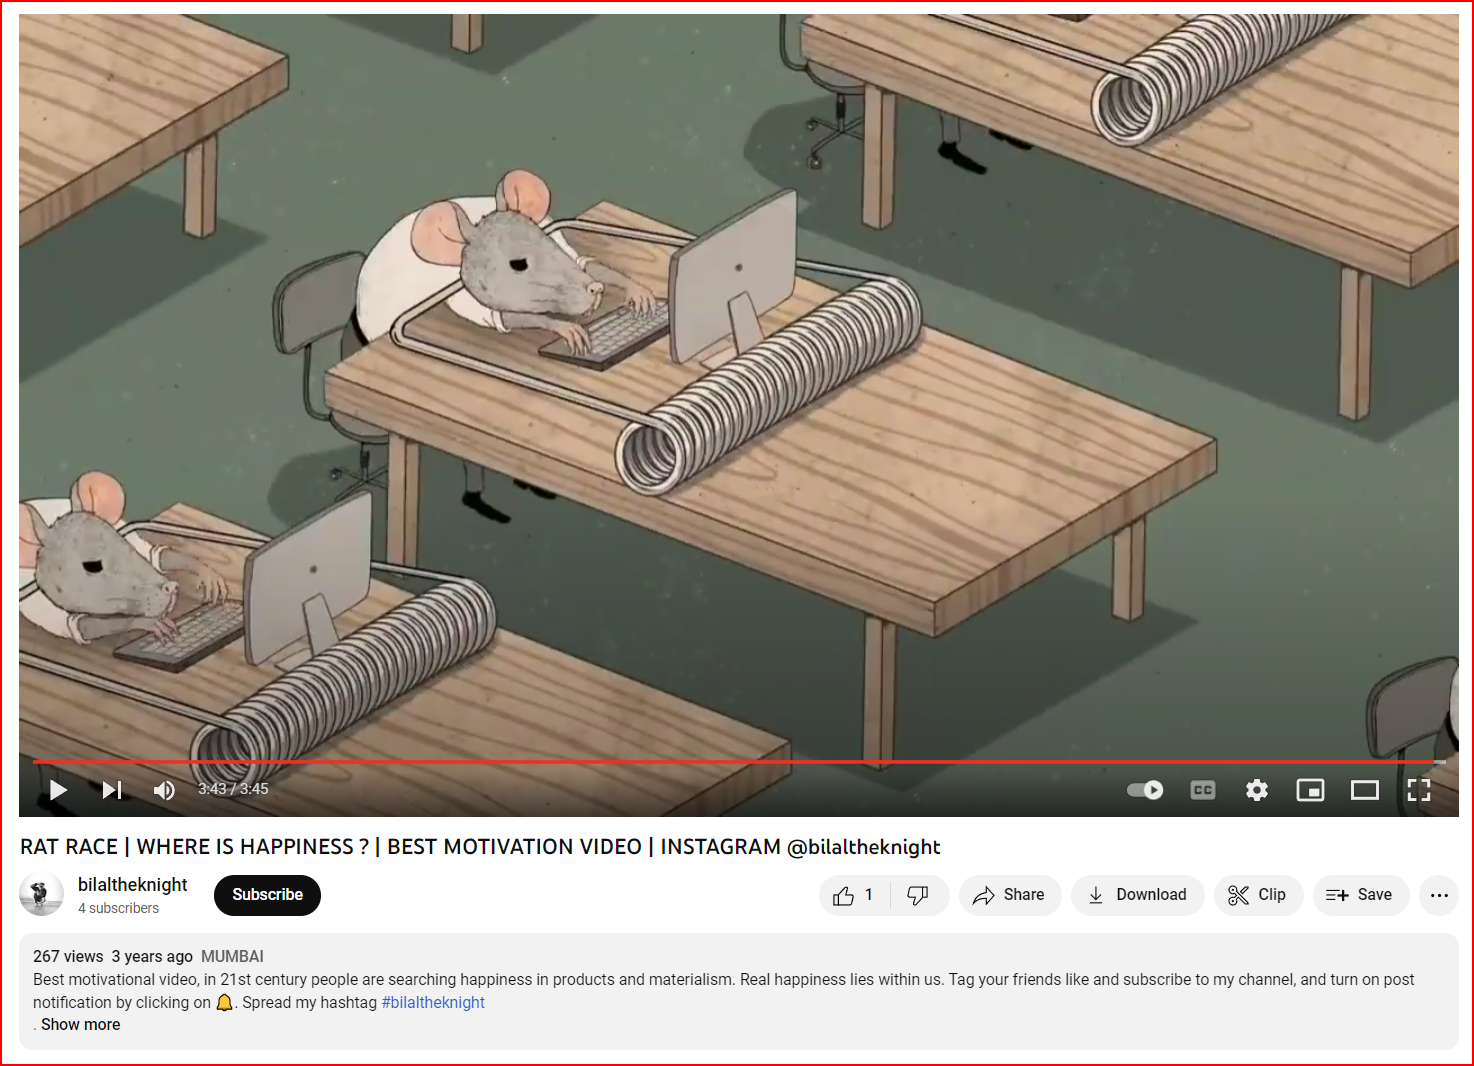Open the #bilaltheknight hashtag link

(x=433, y=1002)
